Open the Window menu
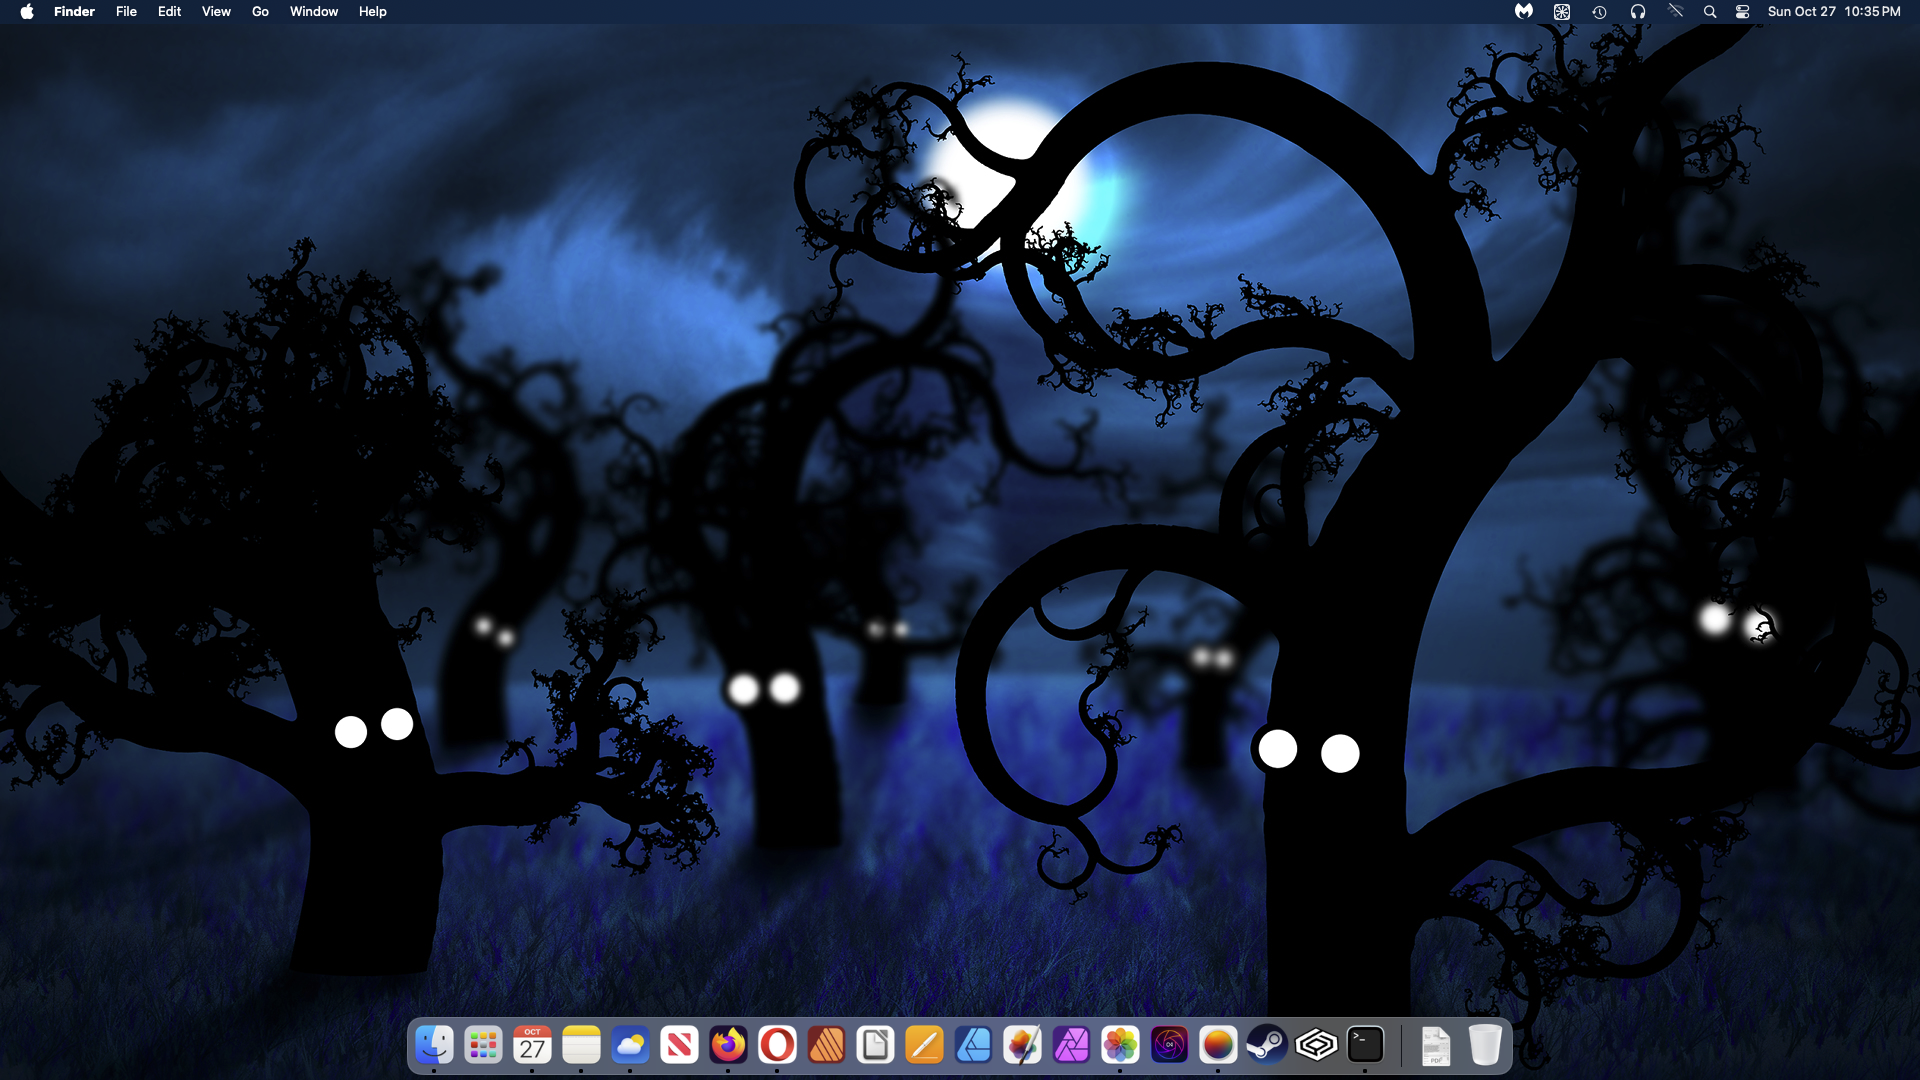The image size is (1920, 1080). [314, 12]
